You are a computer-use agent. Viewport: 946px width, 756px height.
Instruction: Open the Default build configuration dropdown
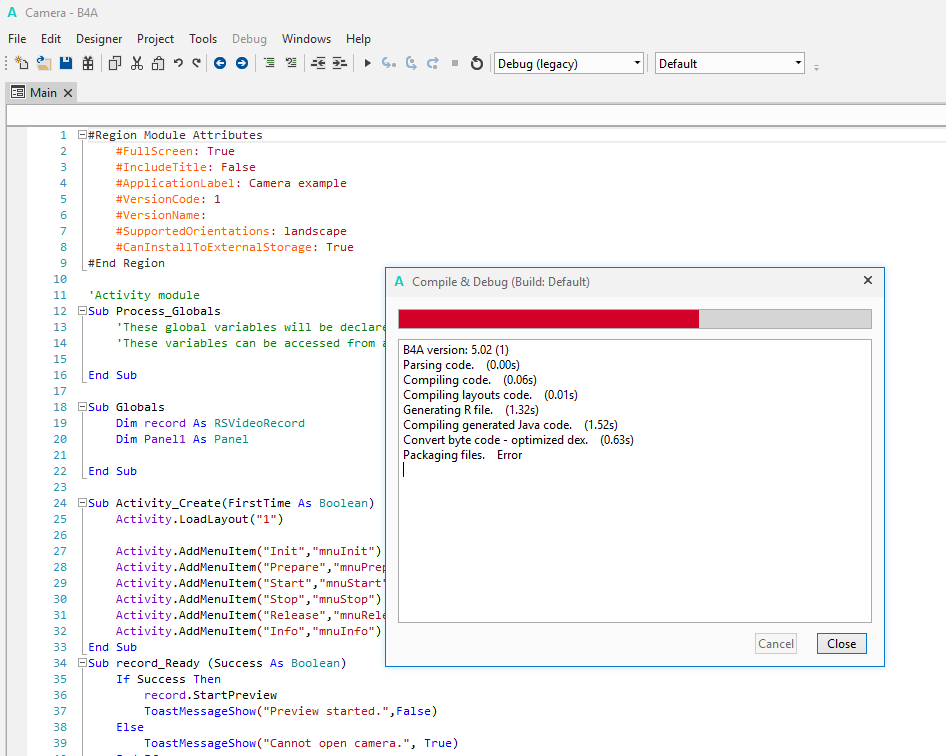[729, 63]
